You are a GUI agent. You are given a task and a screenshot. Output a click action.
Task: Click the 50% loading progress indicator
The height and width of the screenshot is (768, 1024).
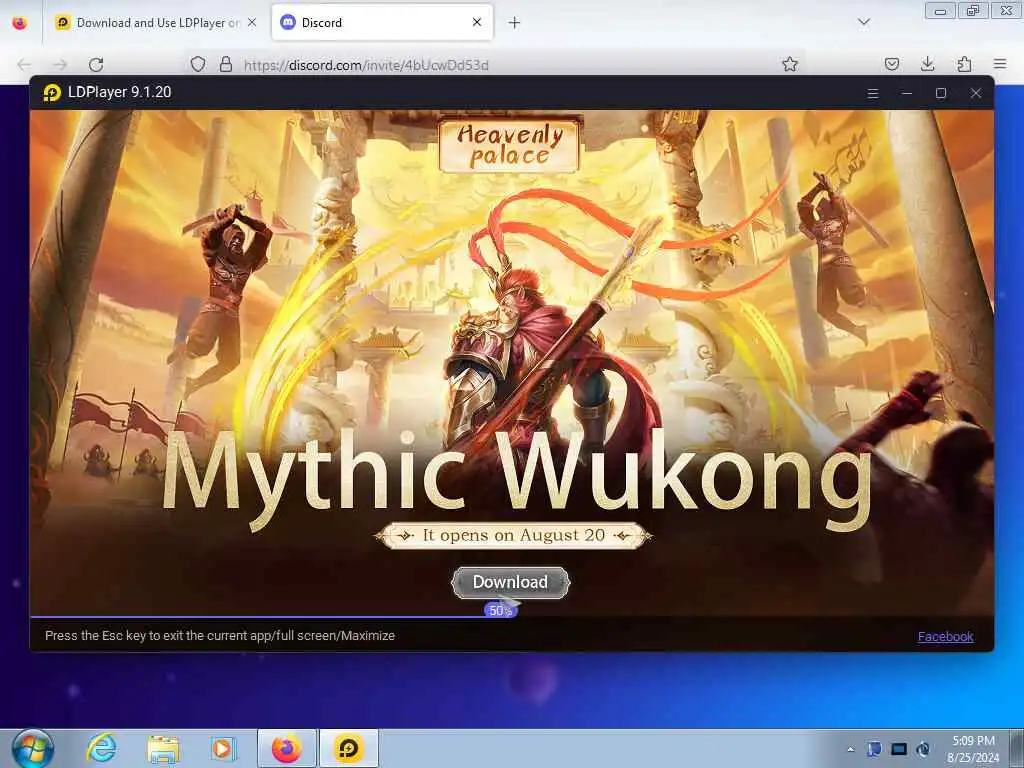tap(500, 611)
